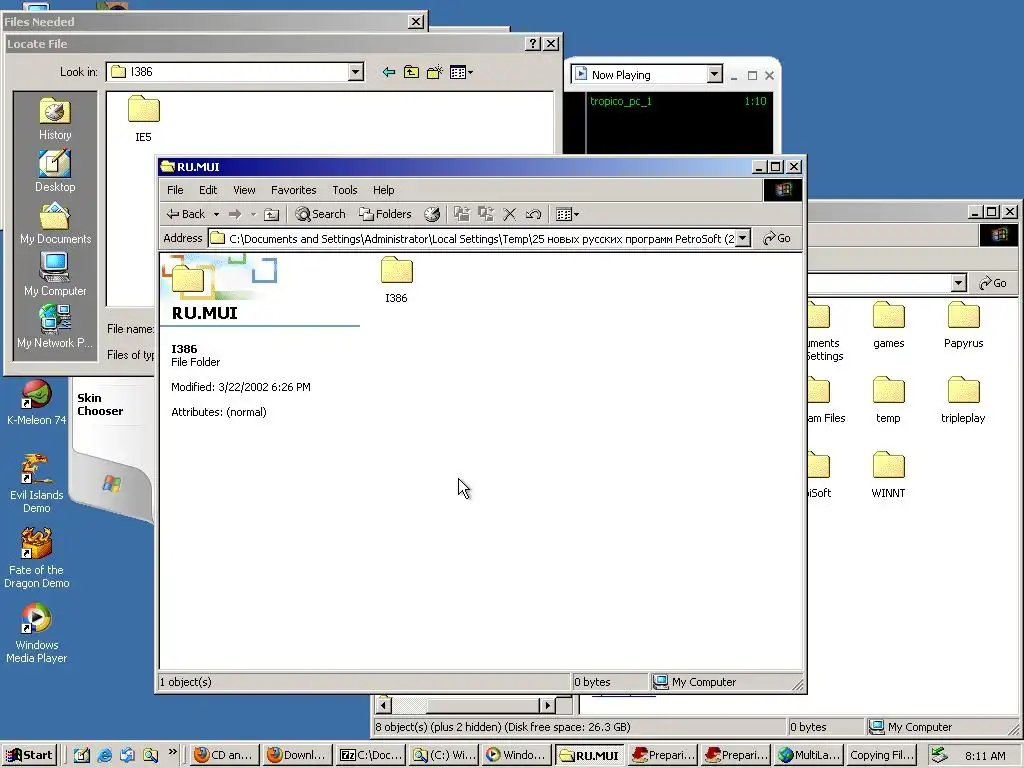Viewport: 1024px width, 768px height.
Task: Click the Delete toolbar icon
Action: click(x=509, y=214)
